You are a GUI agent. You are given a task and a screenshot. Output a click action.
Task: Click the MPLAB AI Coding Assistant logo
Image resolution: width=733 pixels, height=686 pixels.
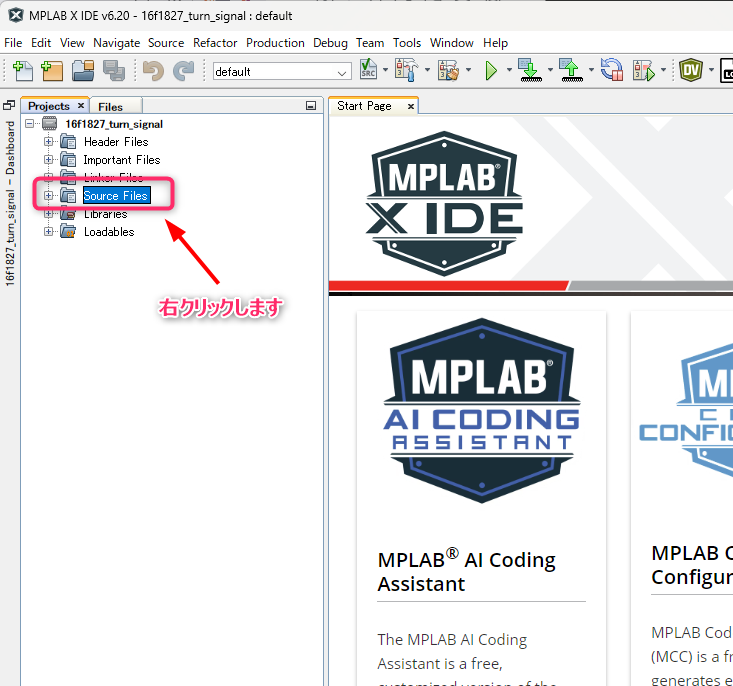481,411
